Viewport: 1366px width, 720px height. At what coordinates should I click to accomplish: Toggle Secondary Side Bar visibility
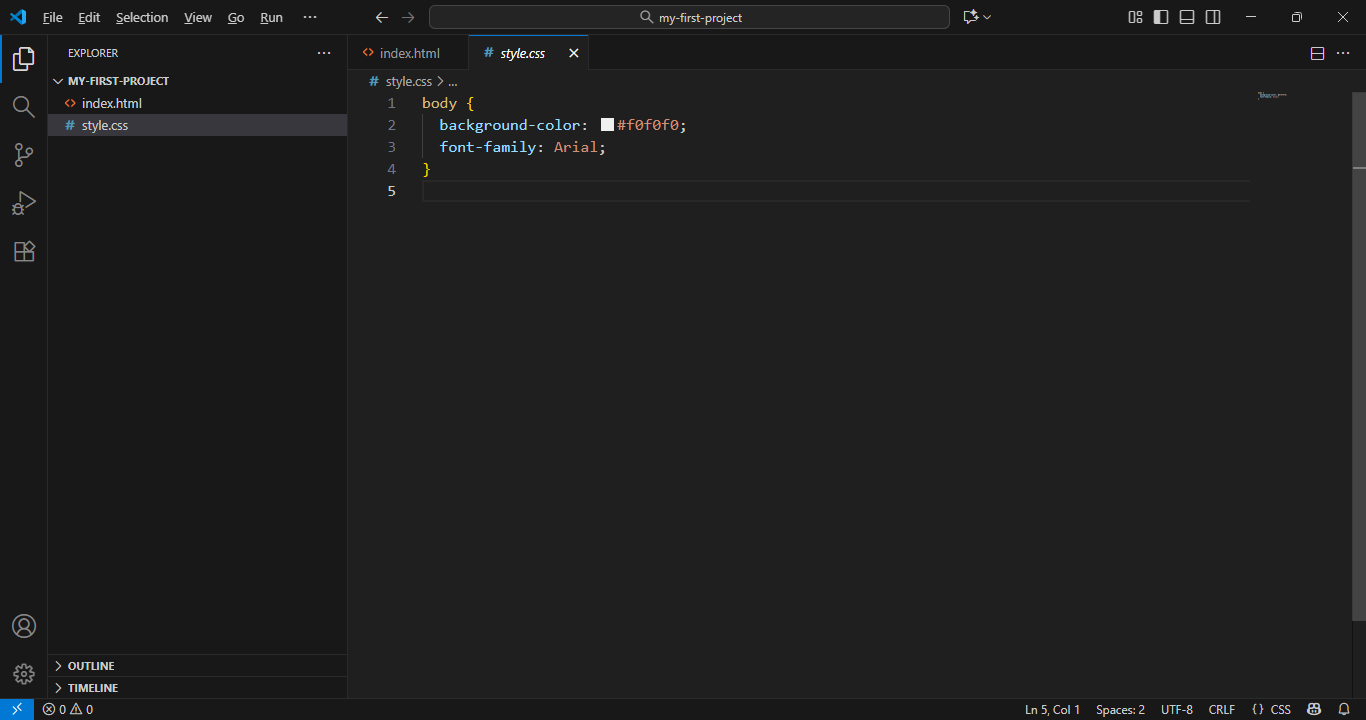pos(1212,16)
